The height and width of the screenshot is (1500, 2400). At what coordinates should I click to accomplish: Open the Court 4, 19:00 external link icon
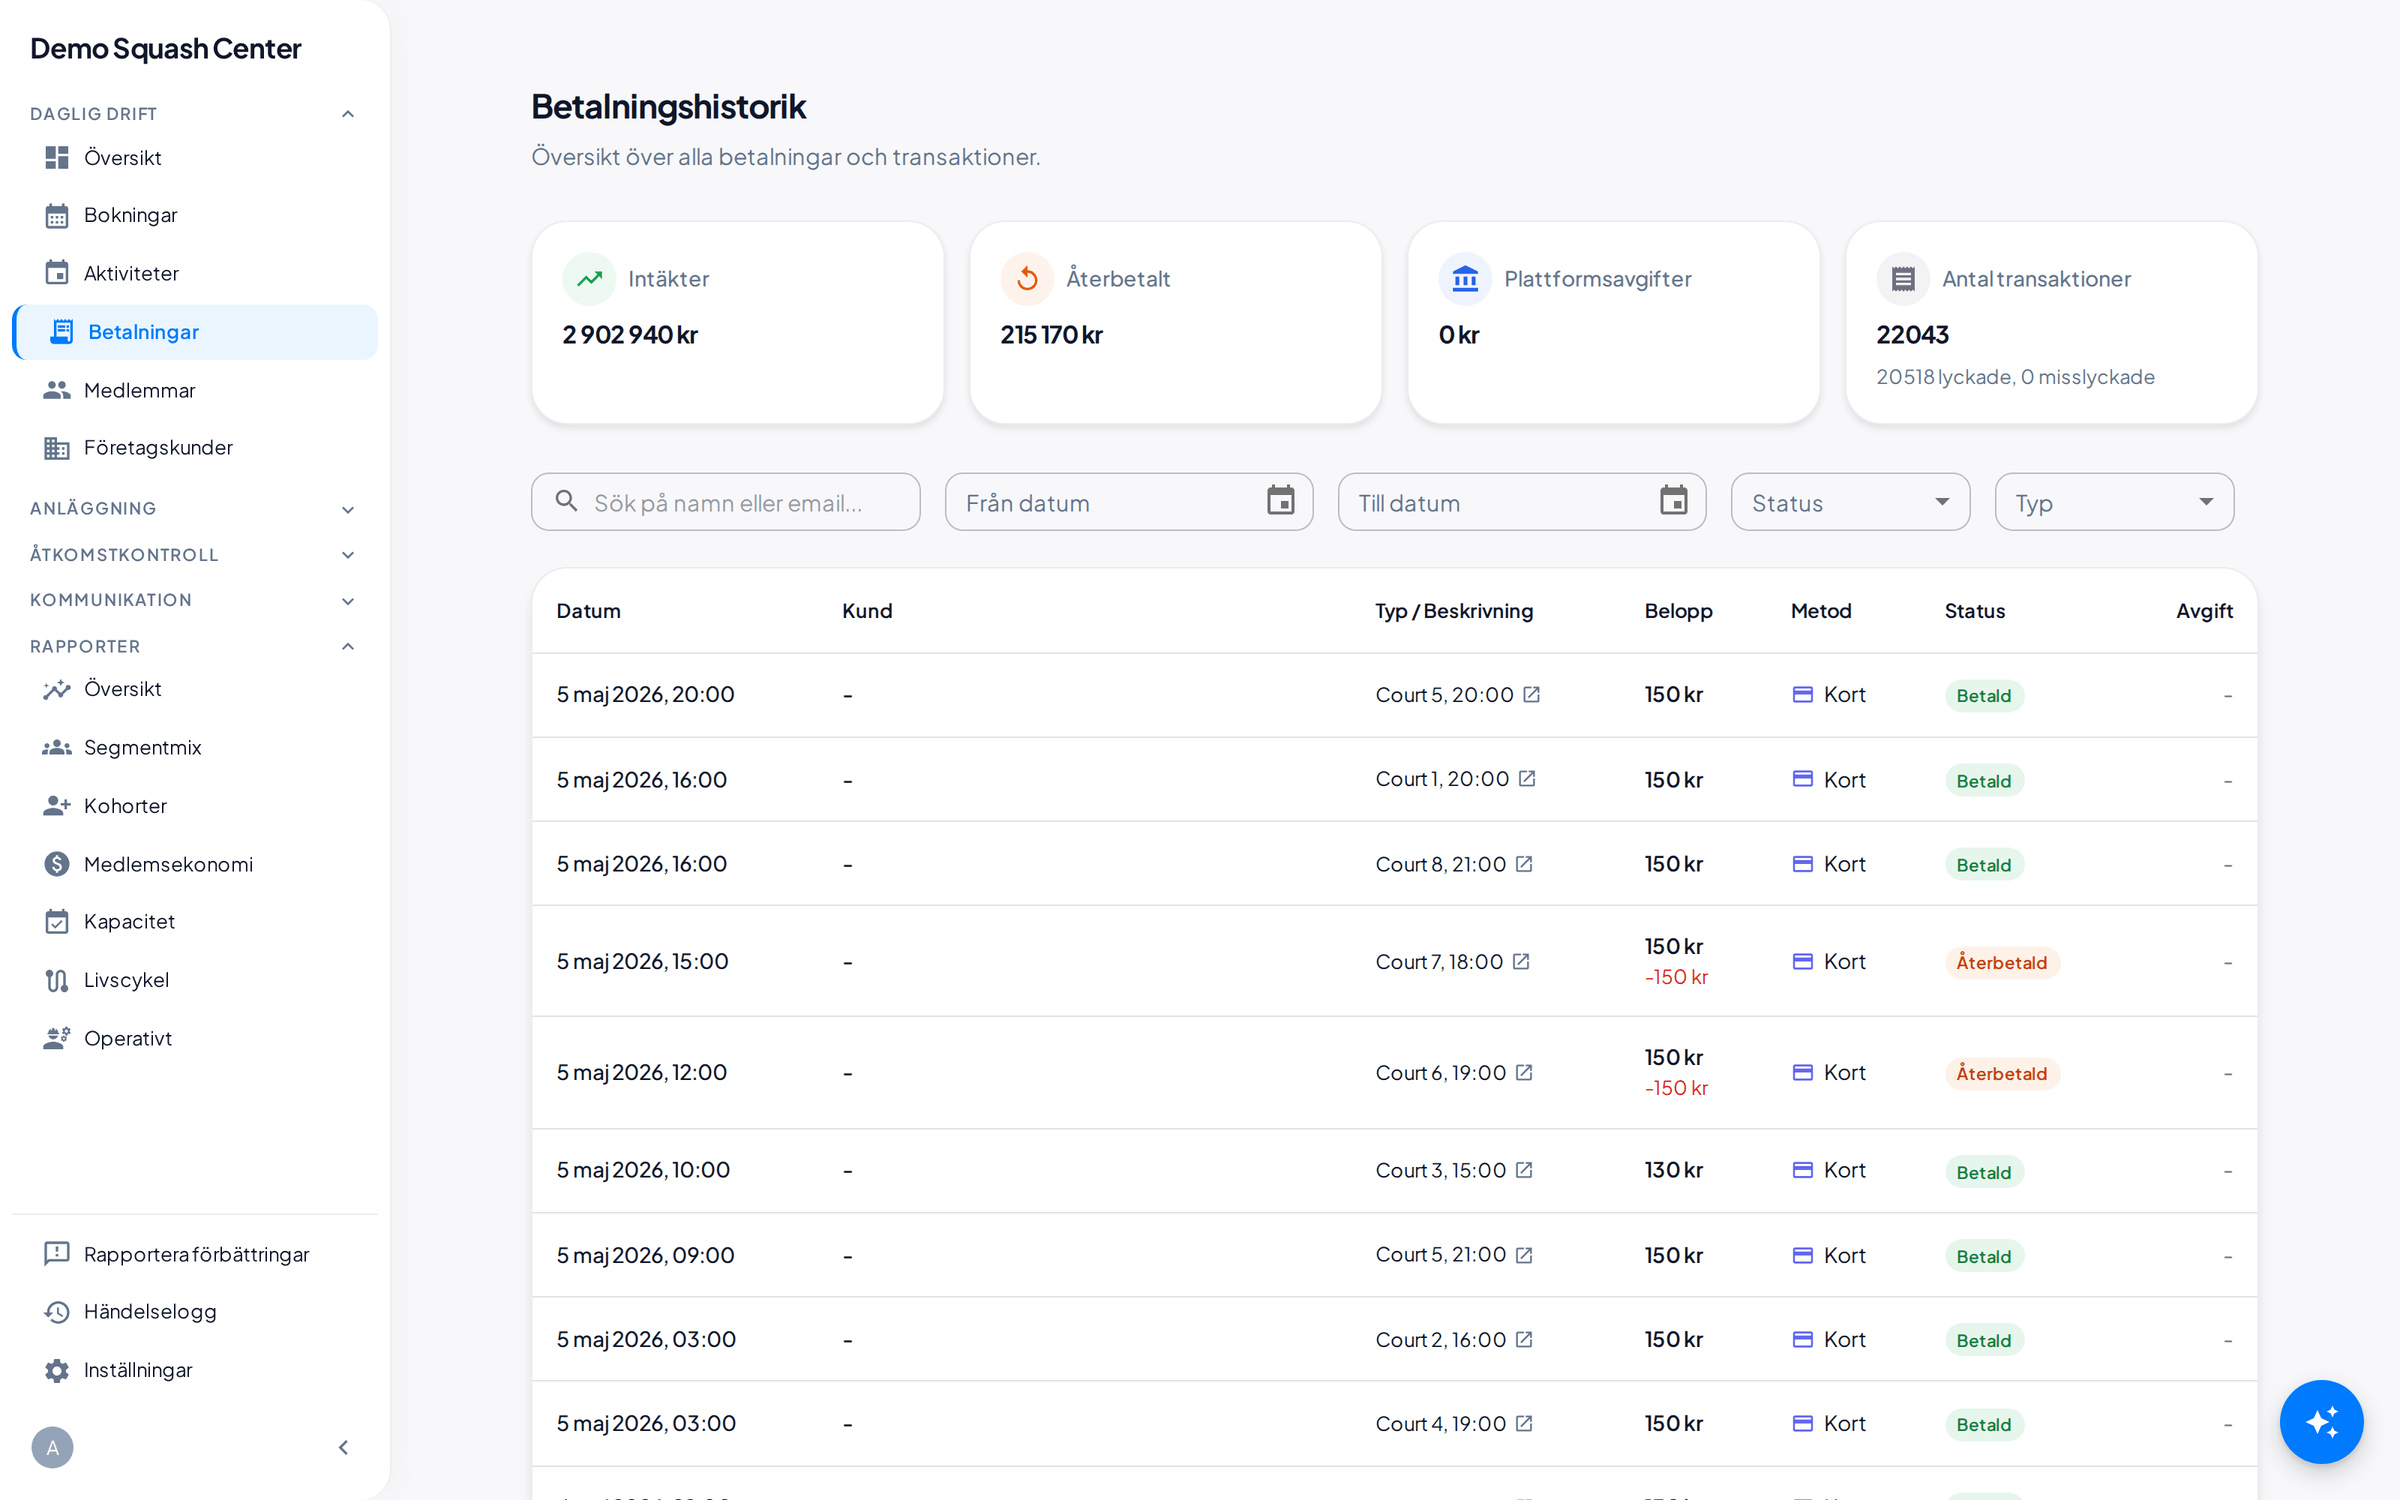click(x=1524, y=1423)
